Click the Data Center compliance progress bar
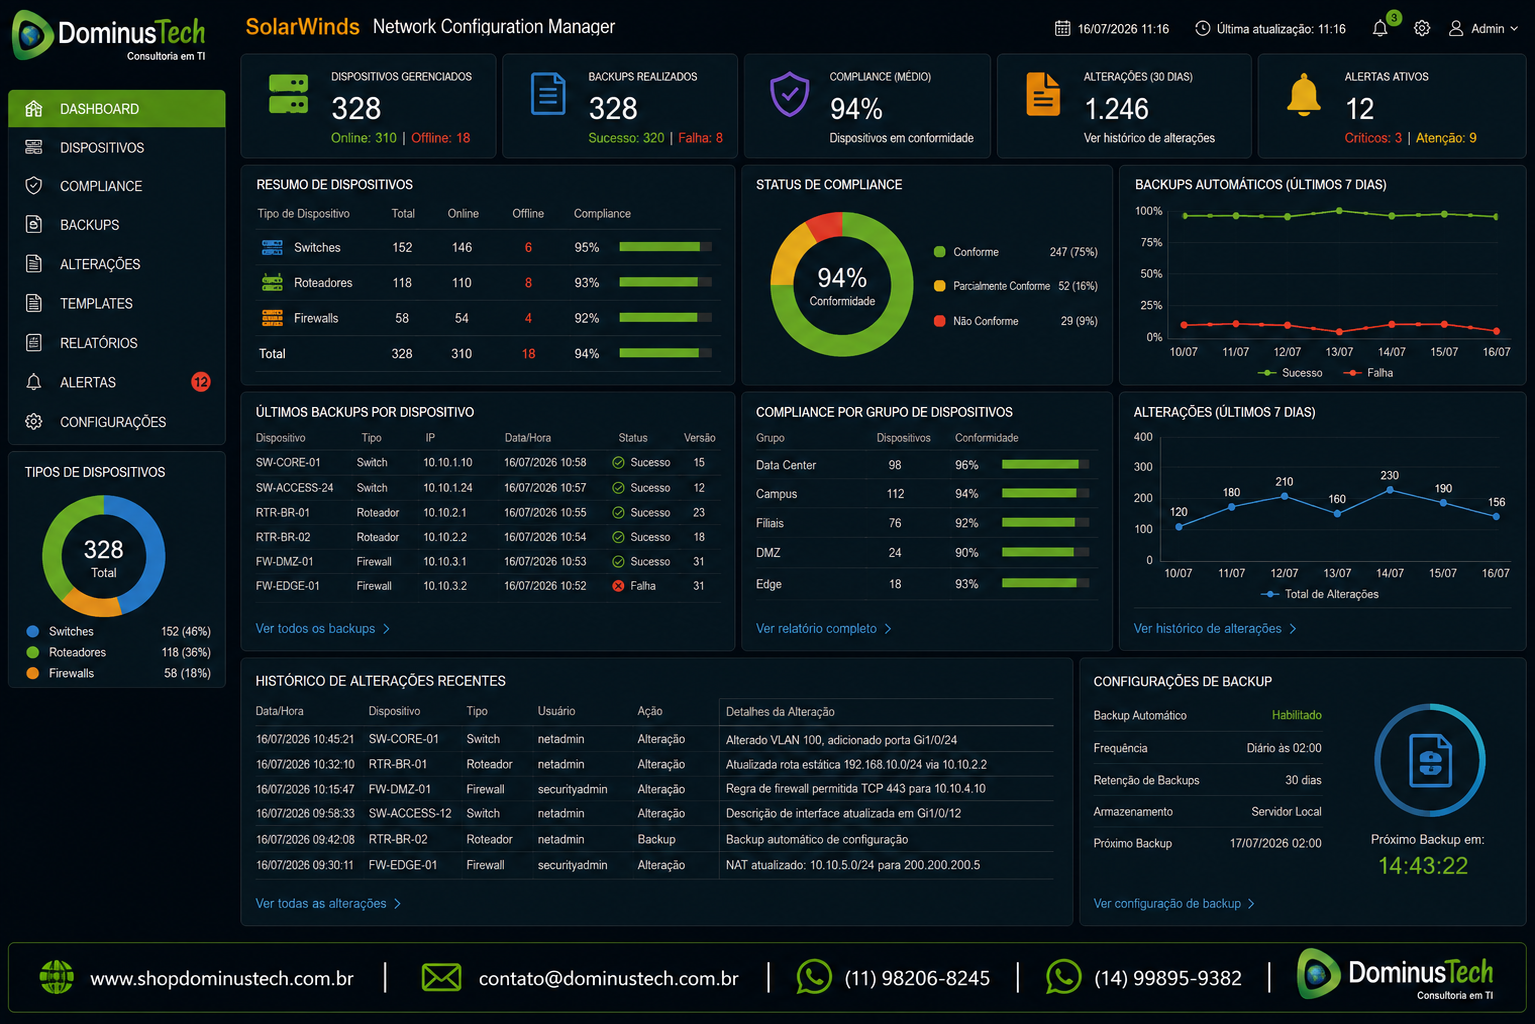 (x=1045, y=464)
